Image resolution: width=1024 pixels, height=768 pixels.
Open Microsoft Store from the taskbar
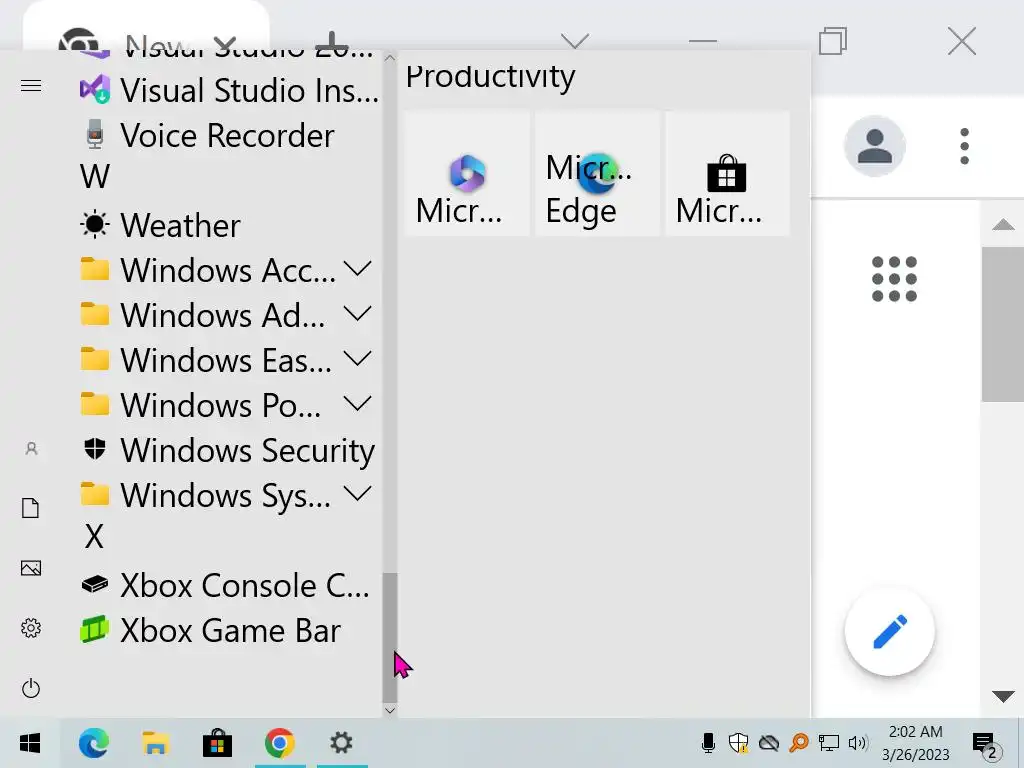[217, 743]
